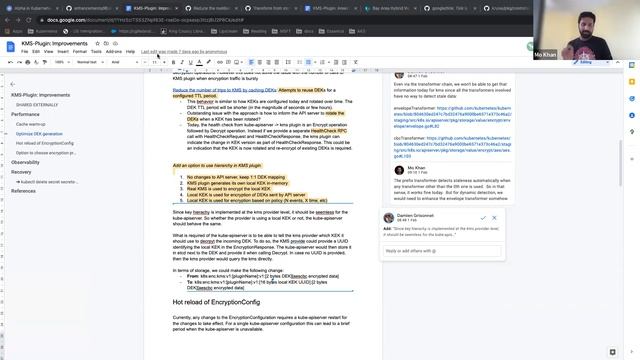Viewport: 640px width, 360px height.
Task: Open the Tools menu
Action: (x=96, y=52)
